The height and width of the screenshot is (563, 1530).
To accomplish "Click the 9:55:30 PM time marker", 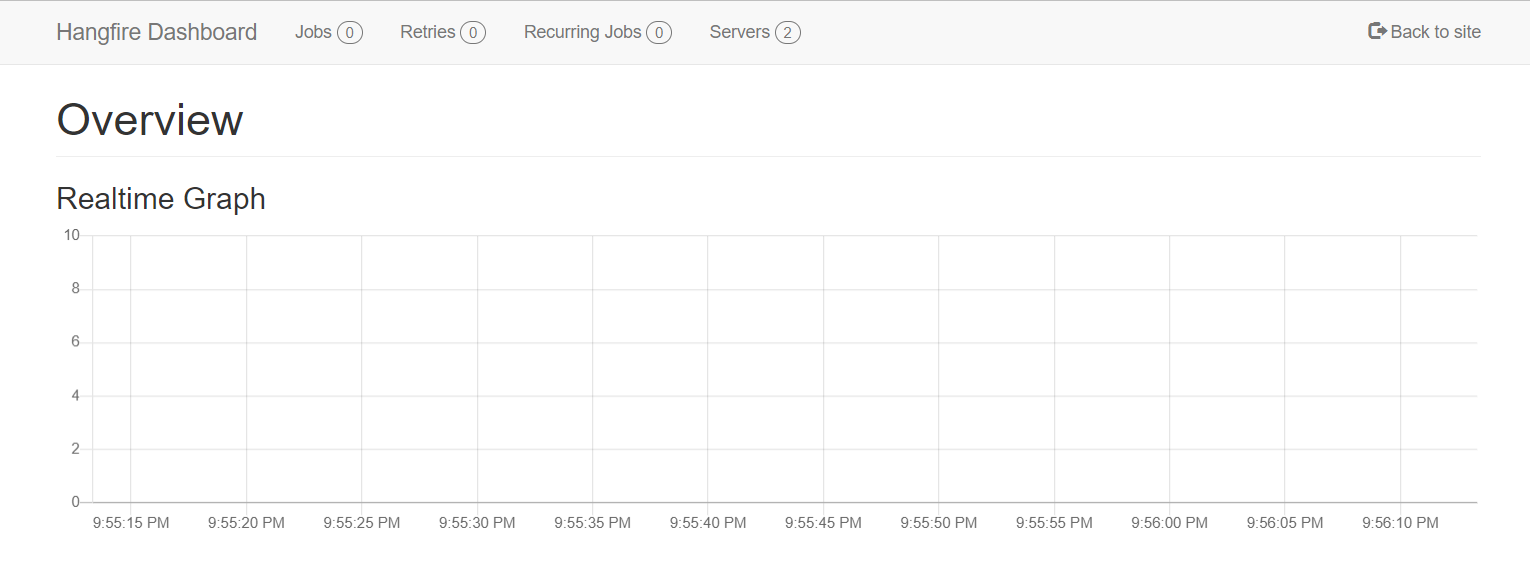I will click(x=477, y=523).
